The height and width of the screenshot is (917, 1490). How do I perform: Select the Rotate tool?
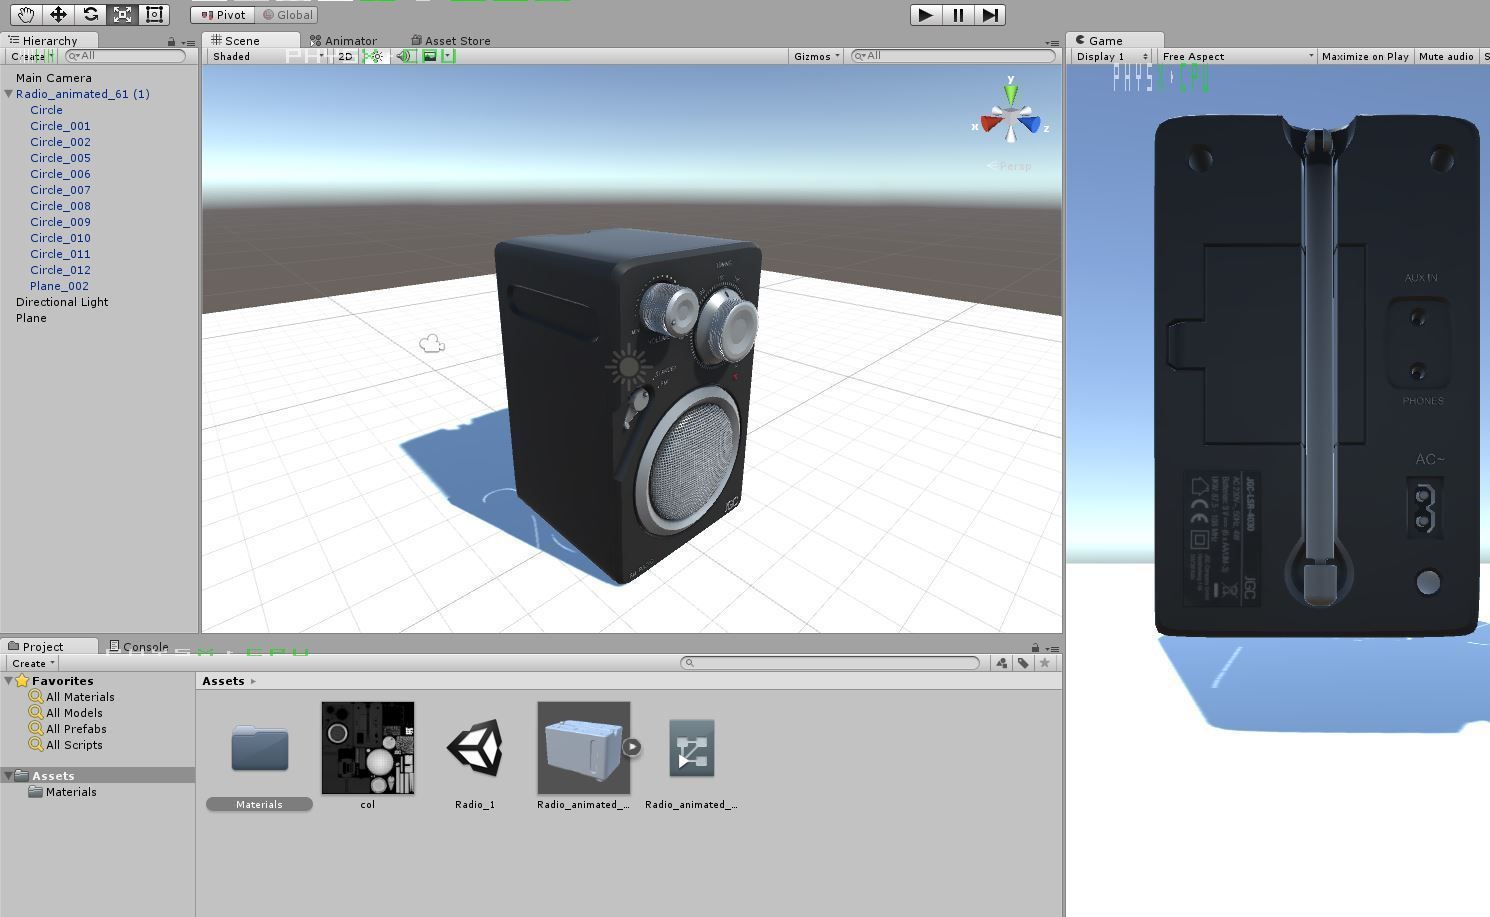coord(90,15)
